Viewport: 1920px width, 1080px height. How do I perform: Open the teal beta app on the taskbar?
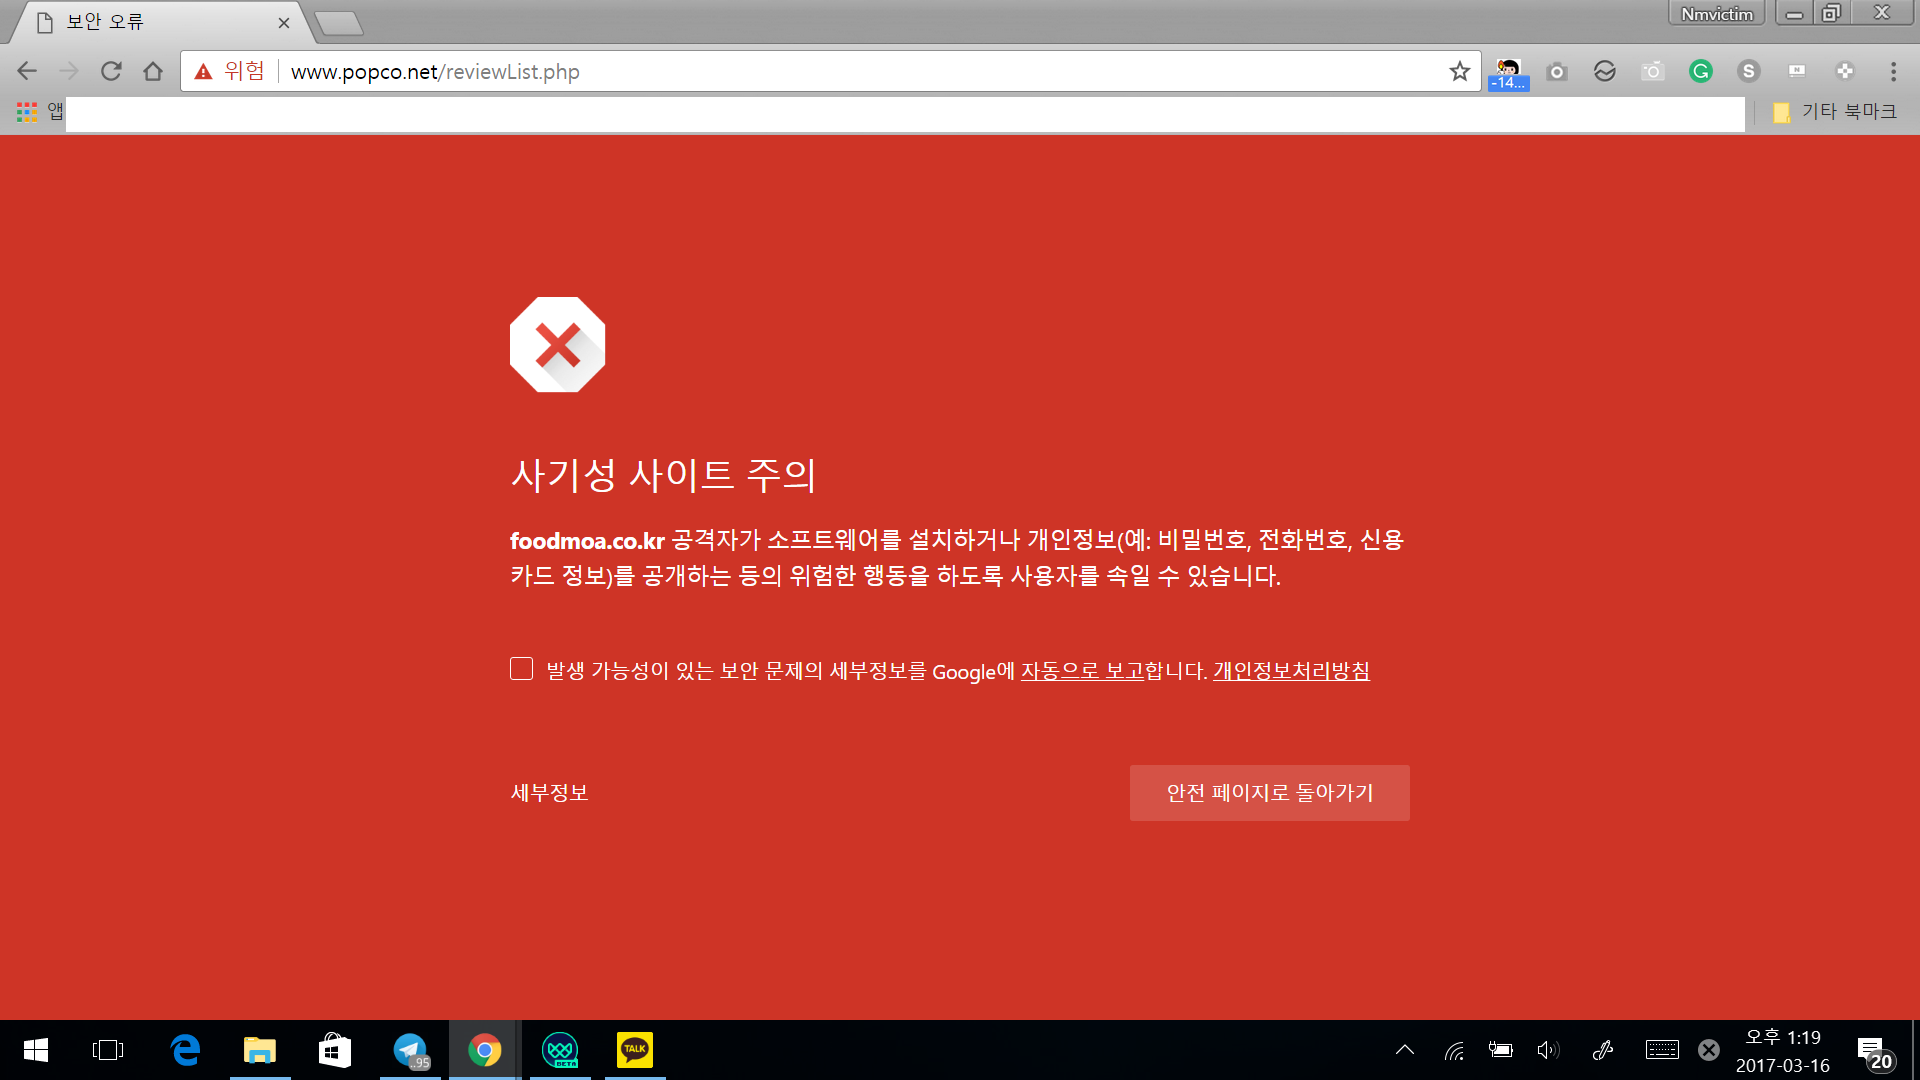tap(560, 1050)
